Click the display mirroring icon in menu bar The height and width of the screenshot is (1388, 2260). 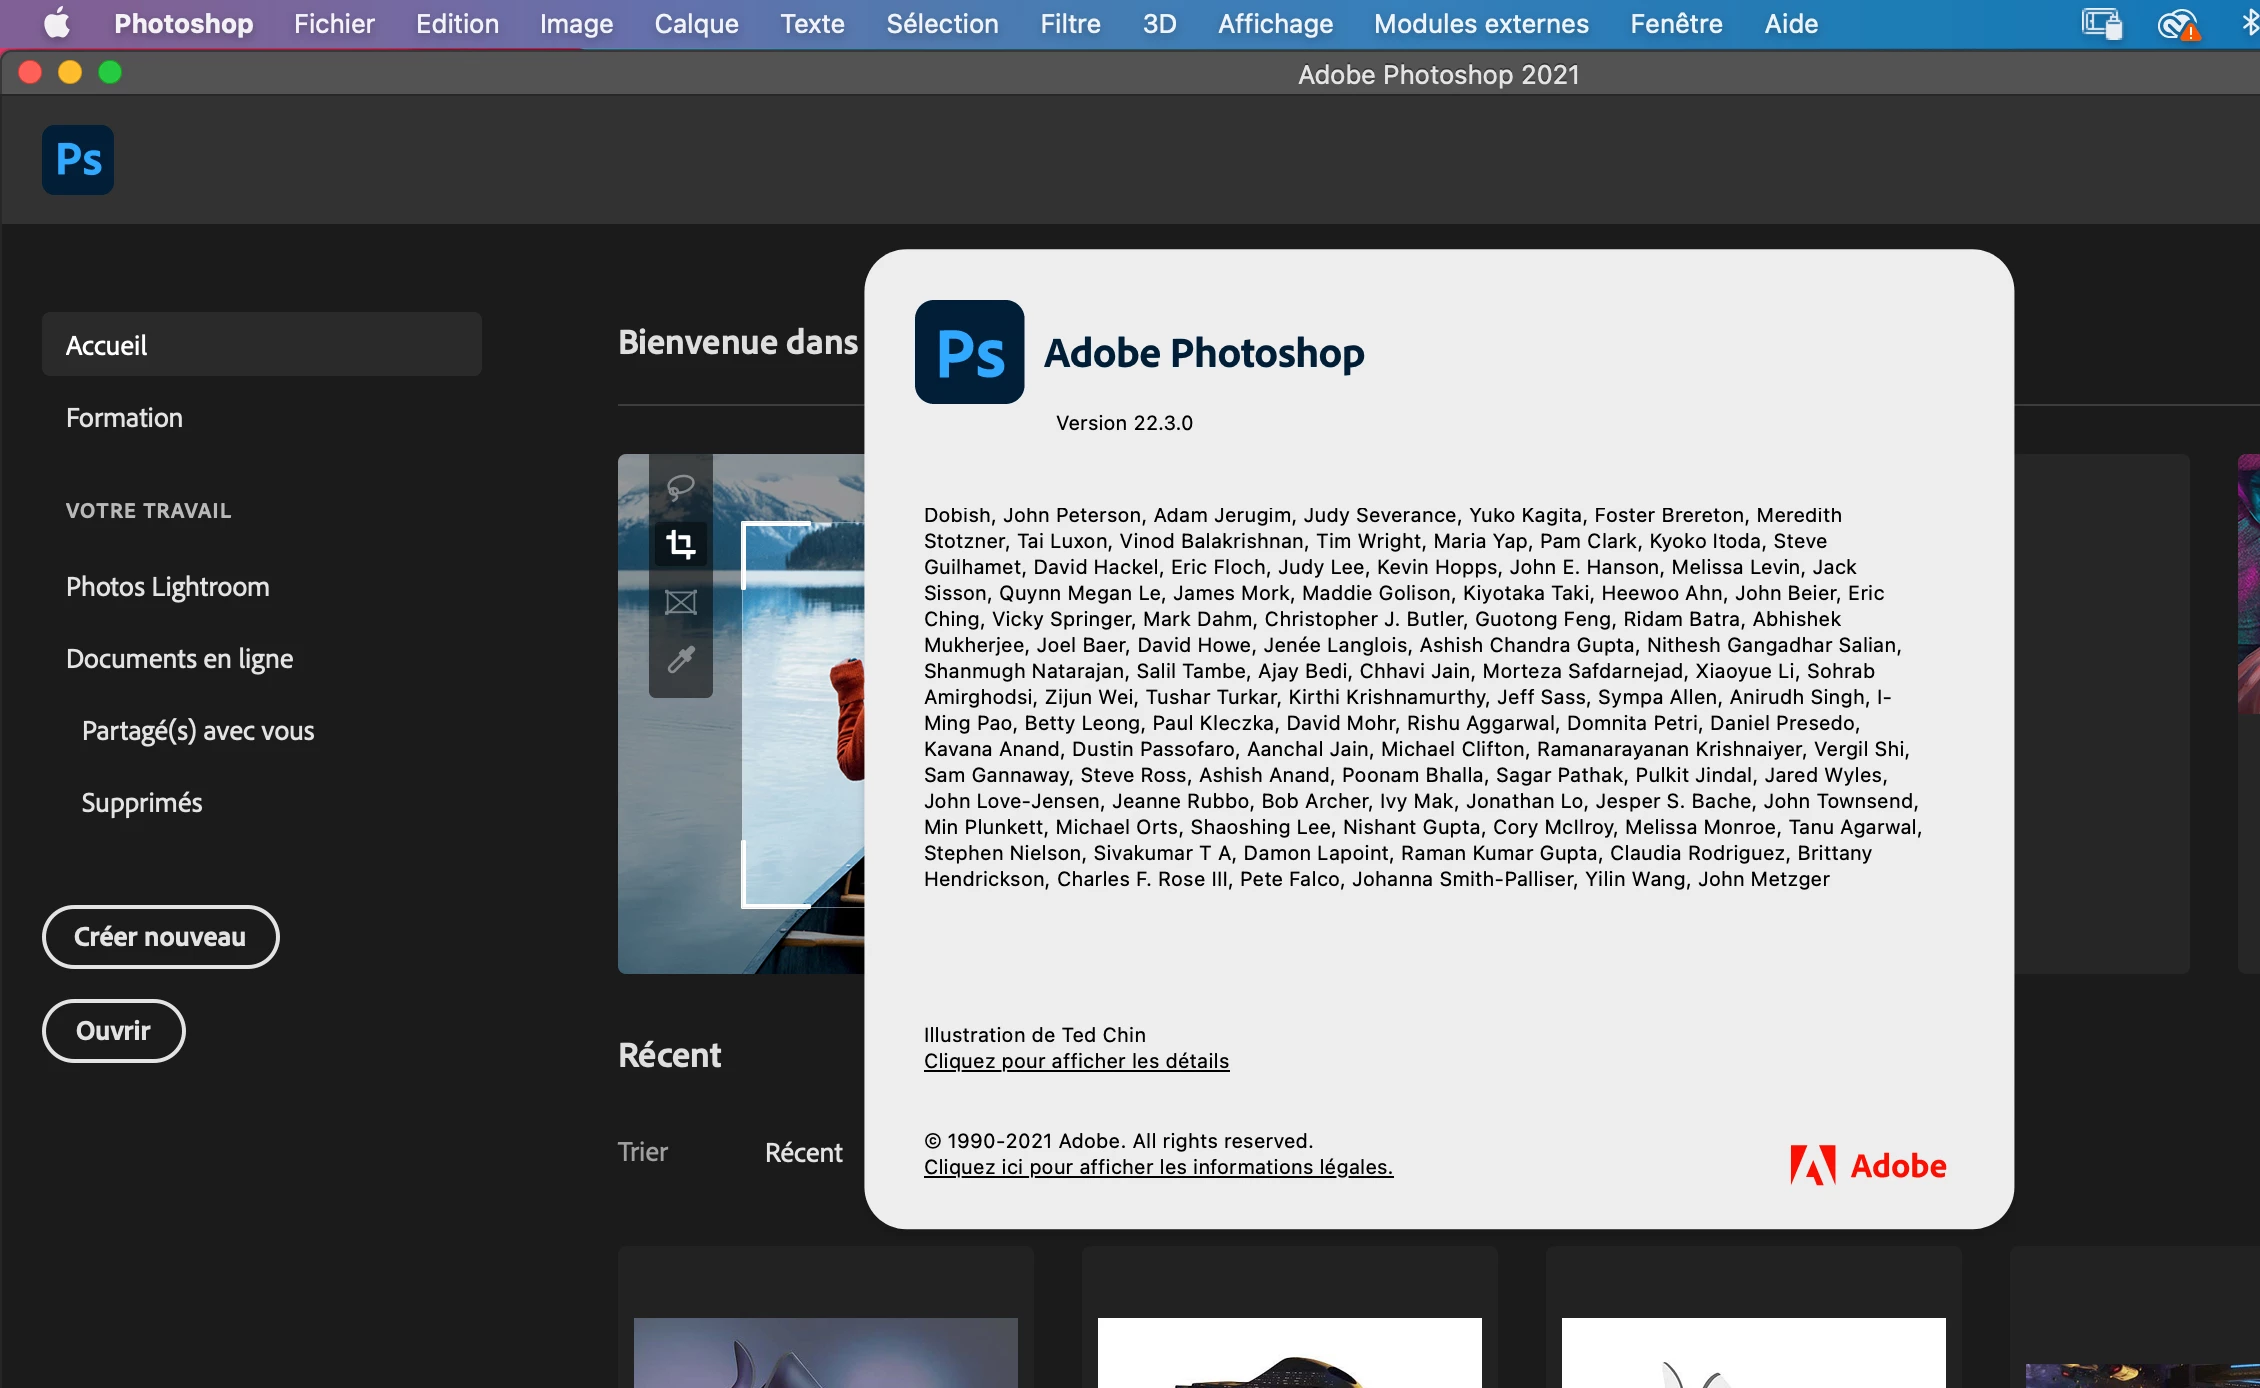coord(2101,23)
